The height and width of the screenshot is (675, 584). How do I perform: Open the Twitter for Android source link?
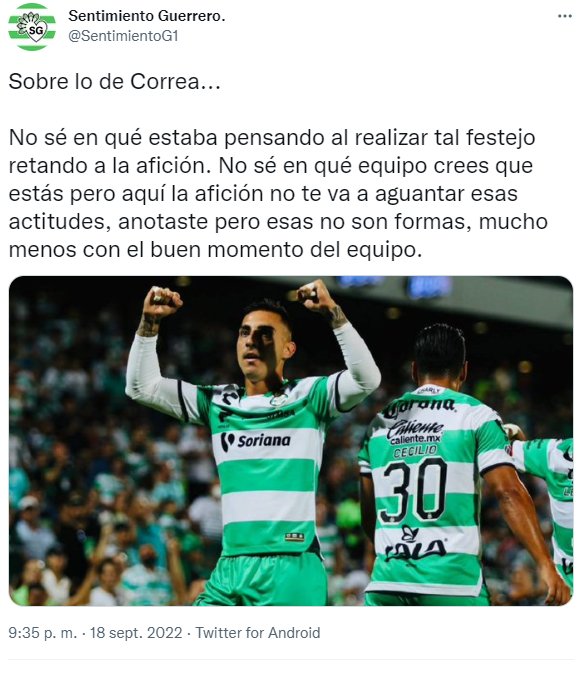258,633
